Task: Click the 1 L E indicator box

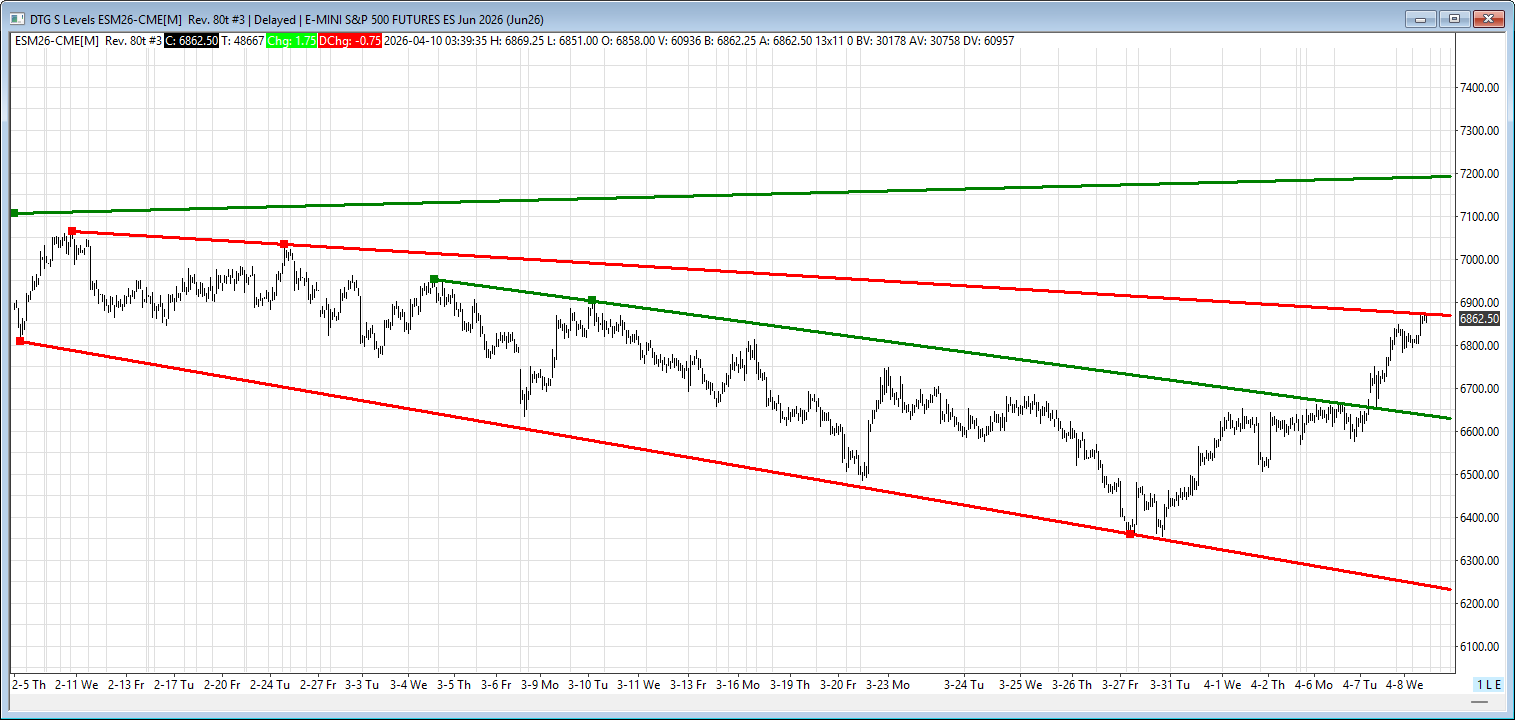Action: point(1488,684)
